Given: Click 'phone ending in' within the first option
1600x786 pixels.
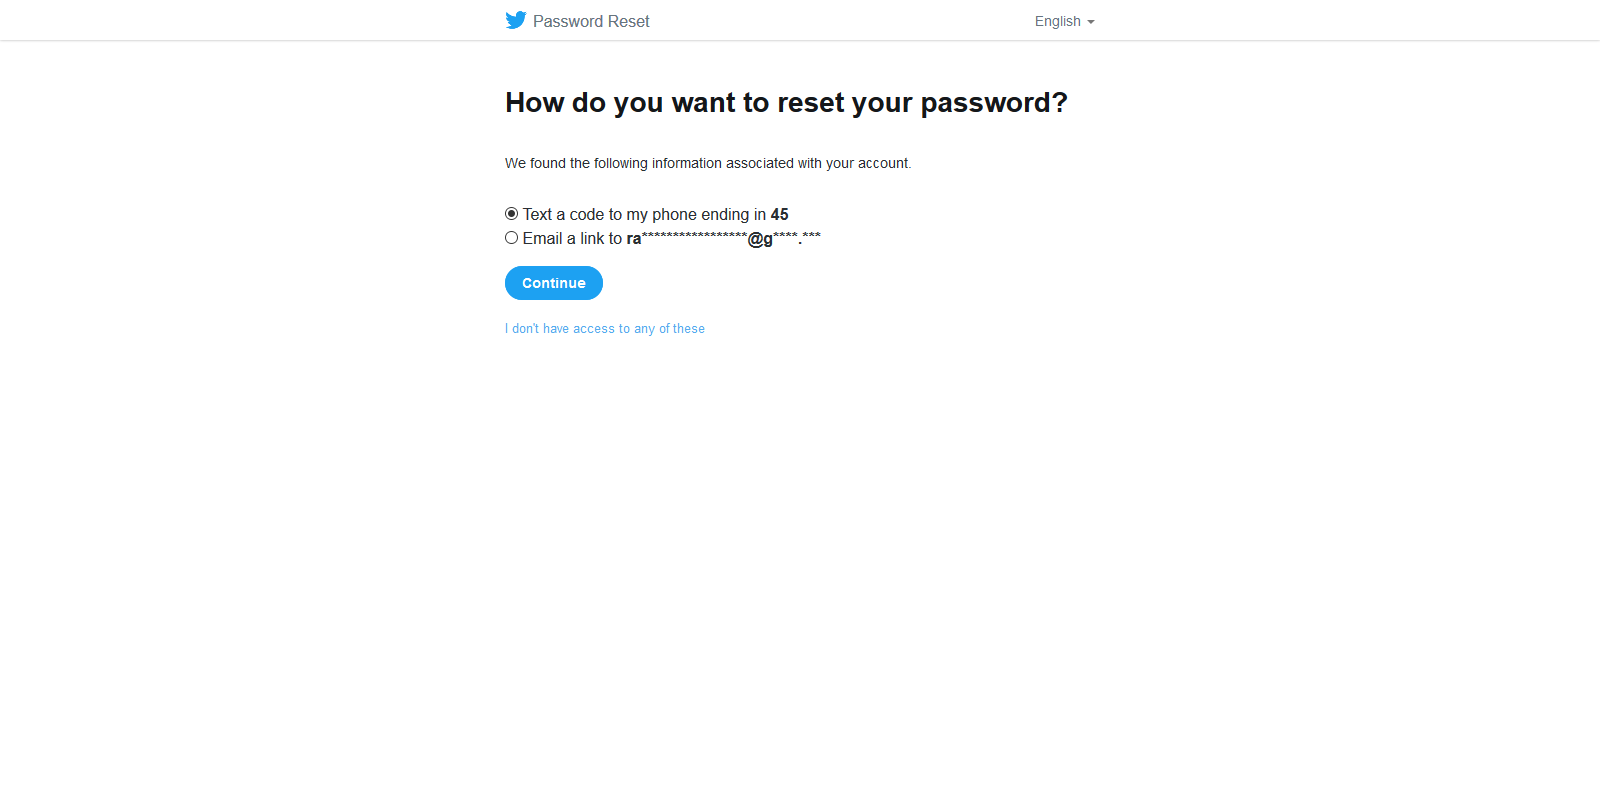Looking at the screenshot, I should 709,214.
